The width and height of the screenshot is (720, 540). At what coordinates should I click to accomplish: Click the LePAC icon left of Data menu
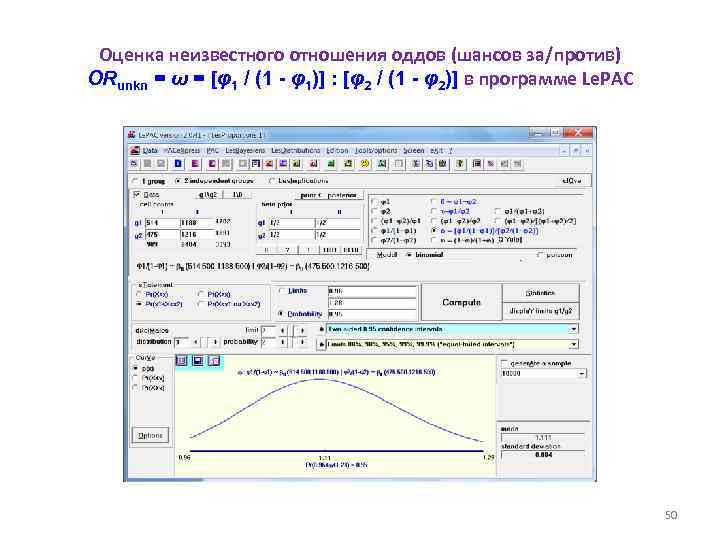tap(135, 151)
